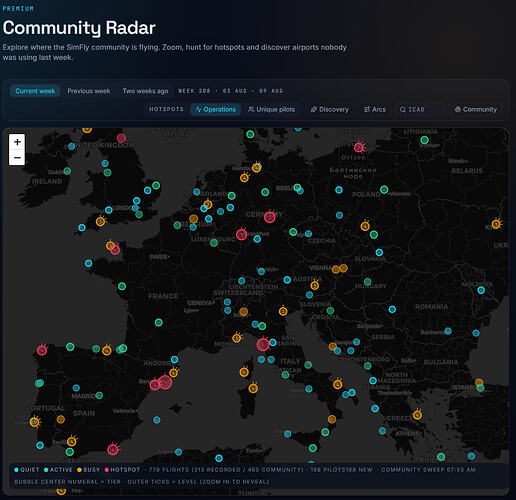Switch to the Previous week tab
The height and width of the screenshot is (500, 516).
[89, 91]
